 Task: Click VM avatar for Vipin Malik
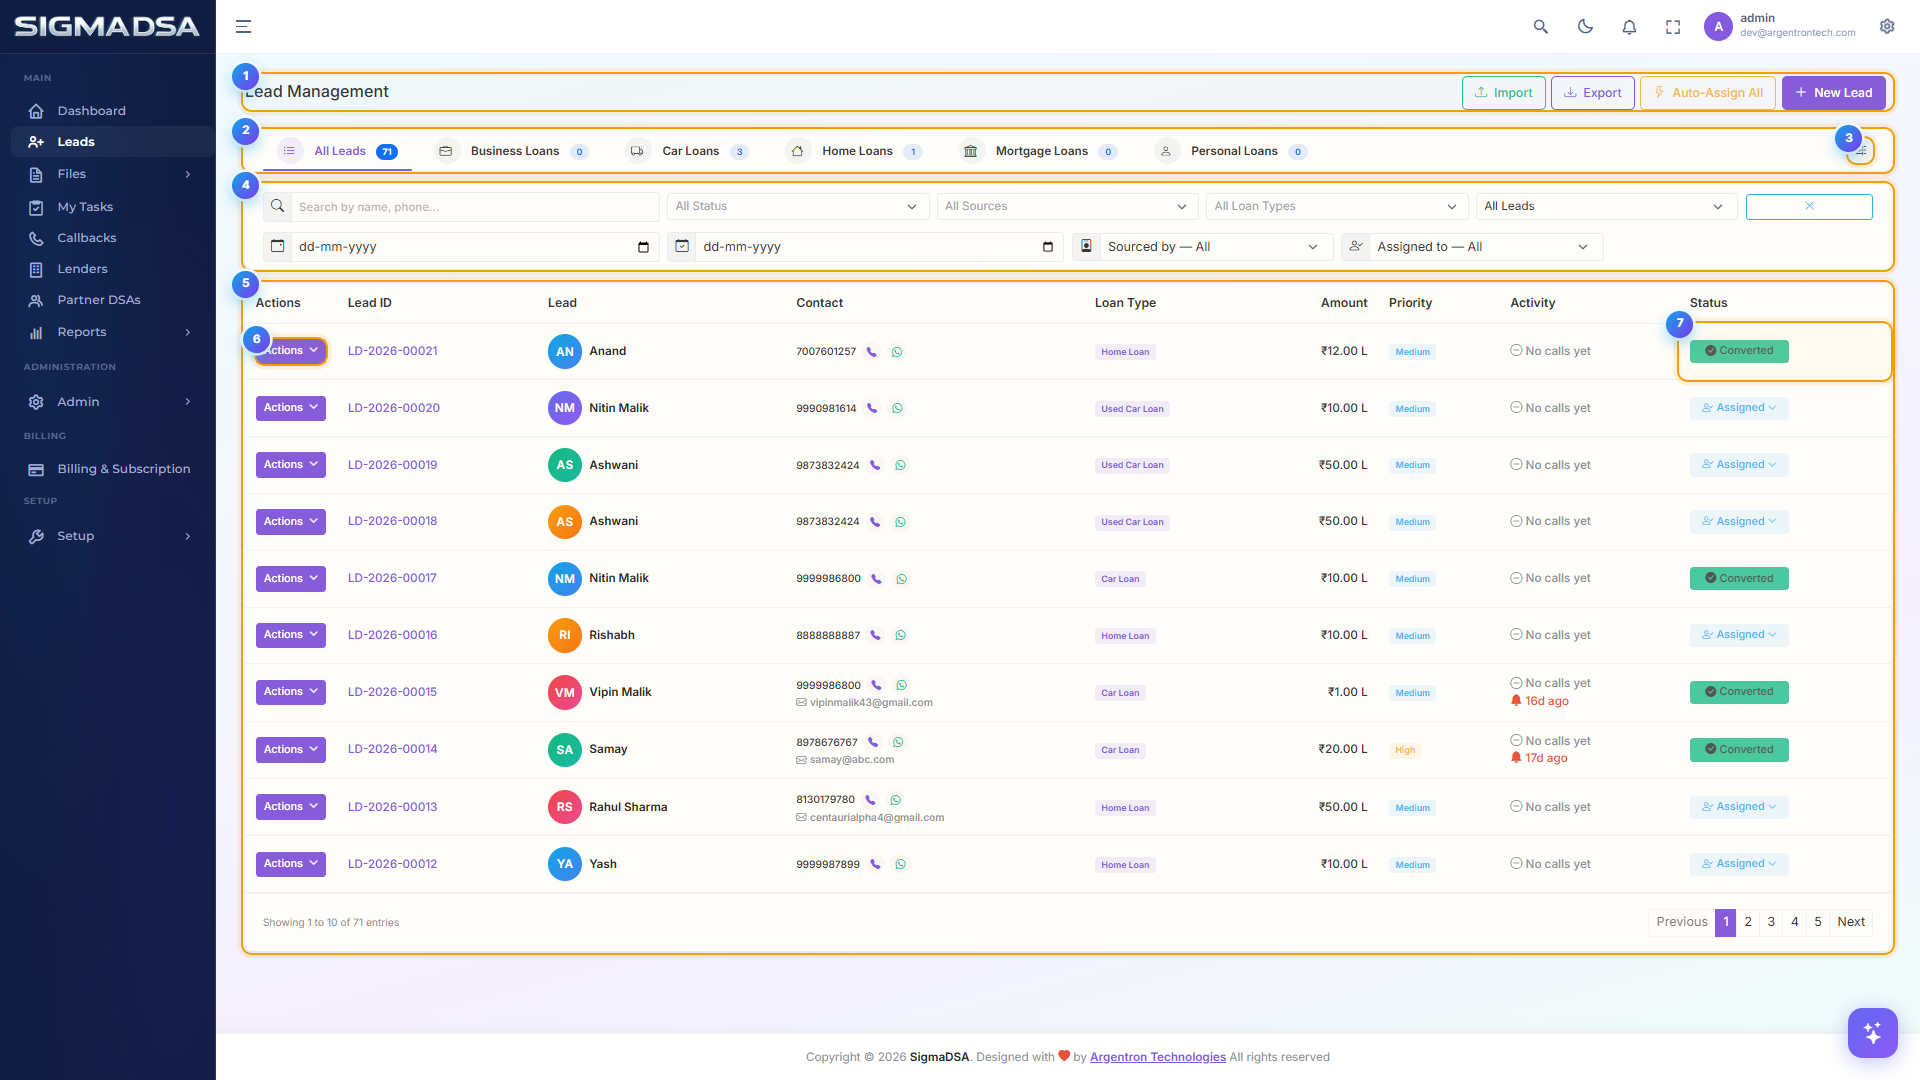(x=565, y=693)
